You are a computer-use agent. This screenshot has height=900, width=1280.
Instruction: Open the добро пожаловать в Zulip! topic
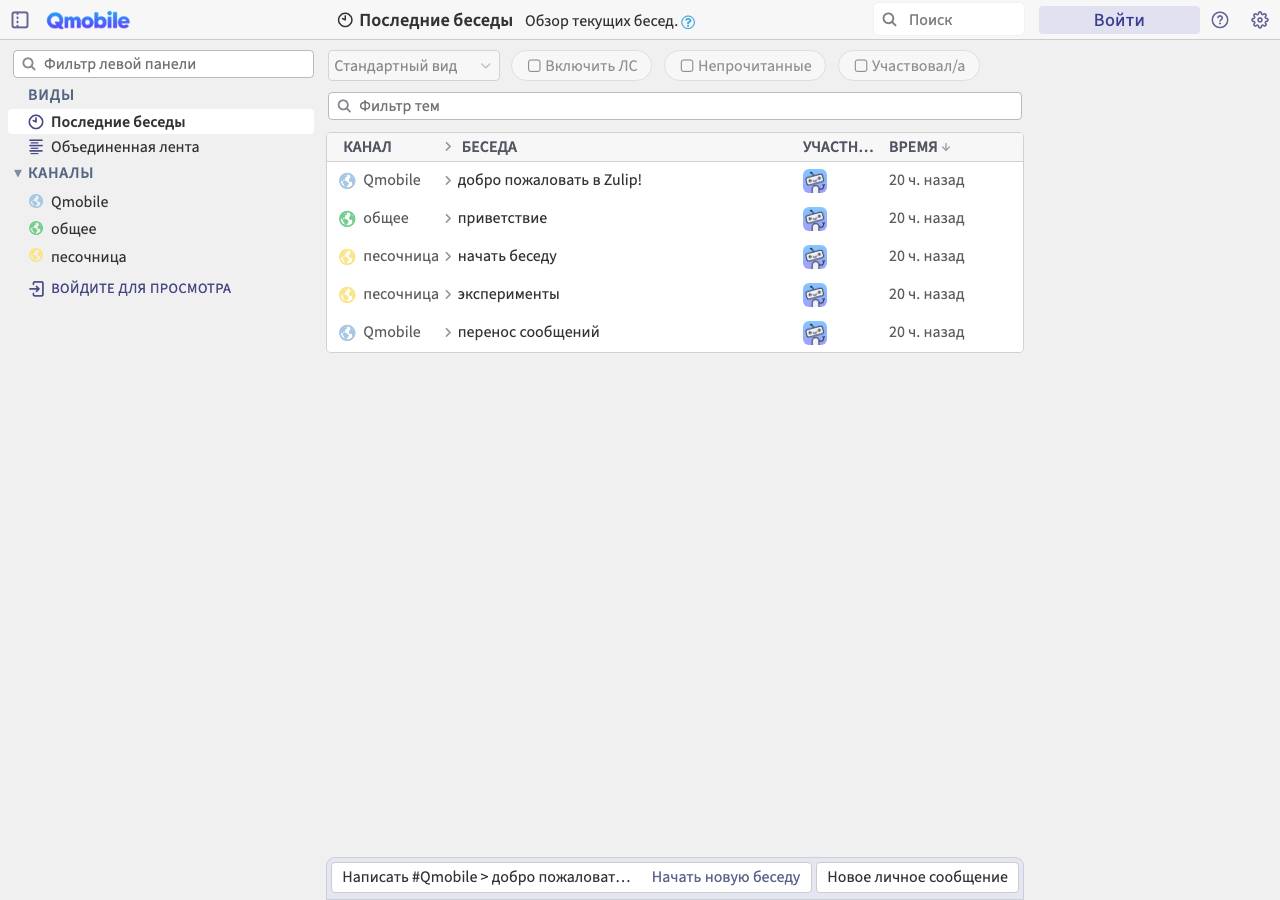pyautogui.click(x=550, y=180)
